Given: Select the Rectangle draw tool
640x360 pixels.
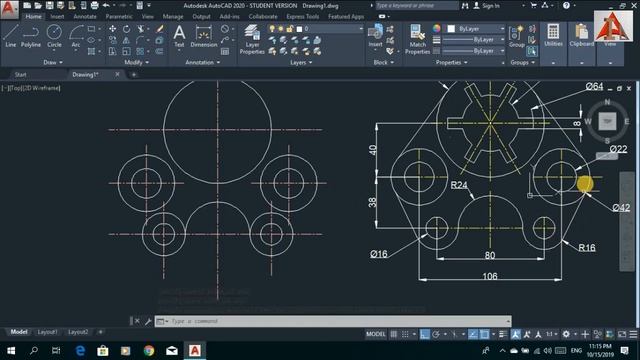Looking at the screenshot, I should coord(91,29).
